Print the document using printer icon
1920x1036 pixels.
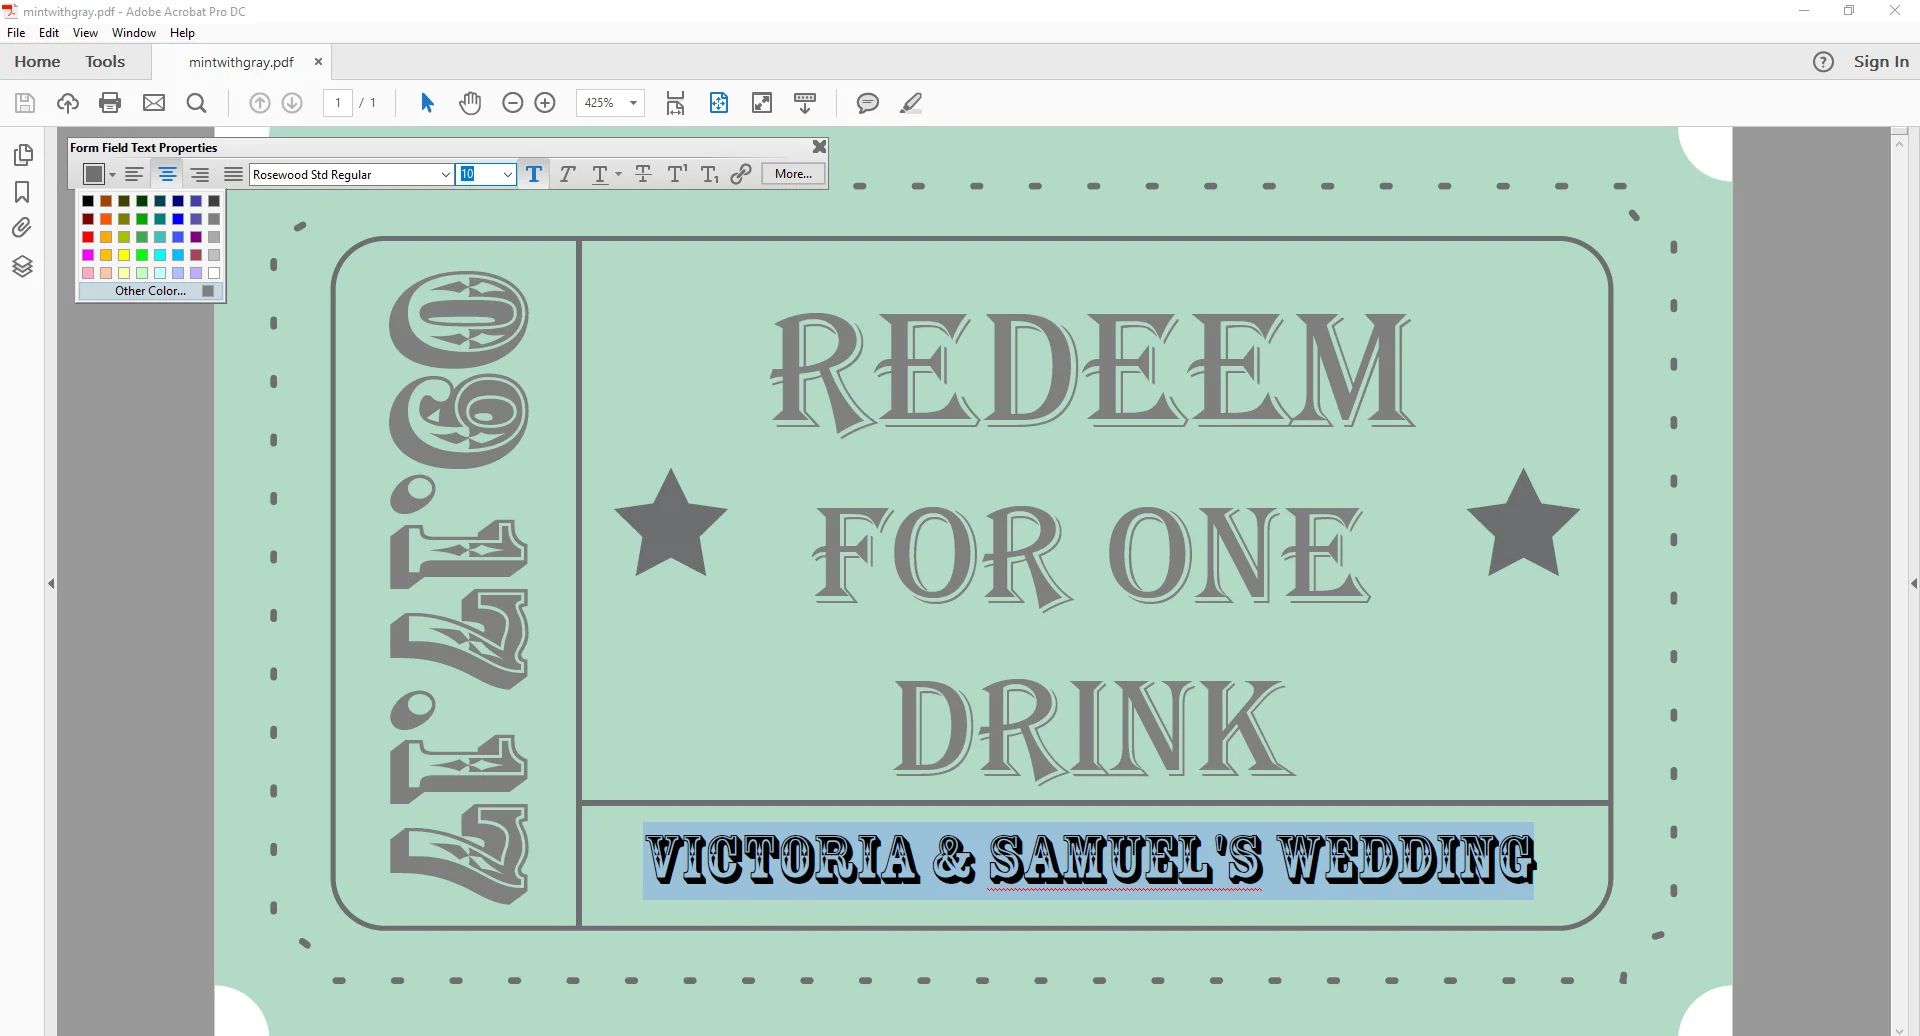(x=111, y=103)
